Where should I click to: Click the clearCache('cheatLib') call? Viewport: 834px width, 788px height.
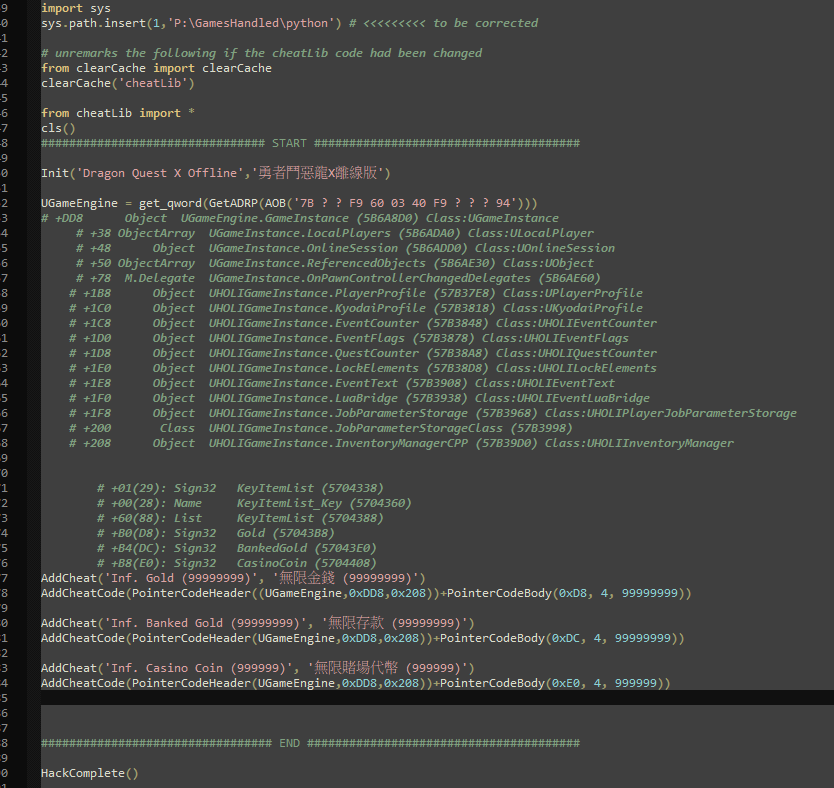tap(118, 83)
